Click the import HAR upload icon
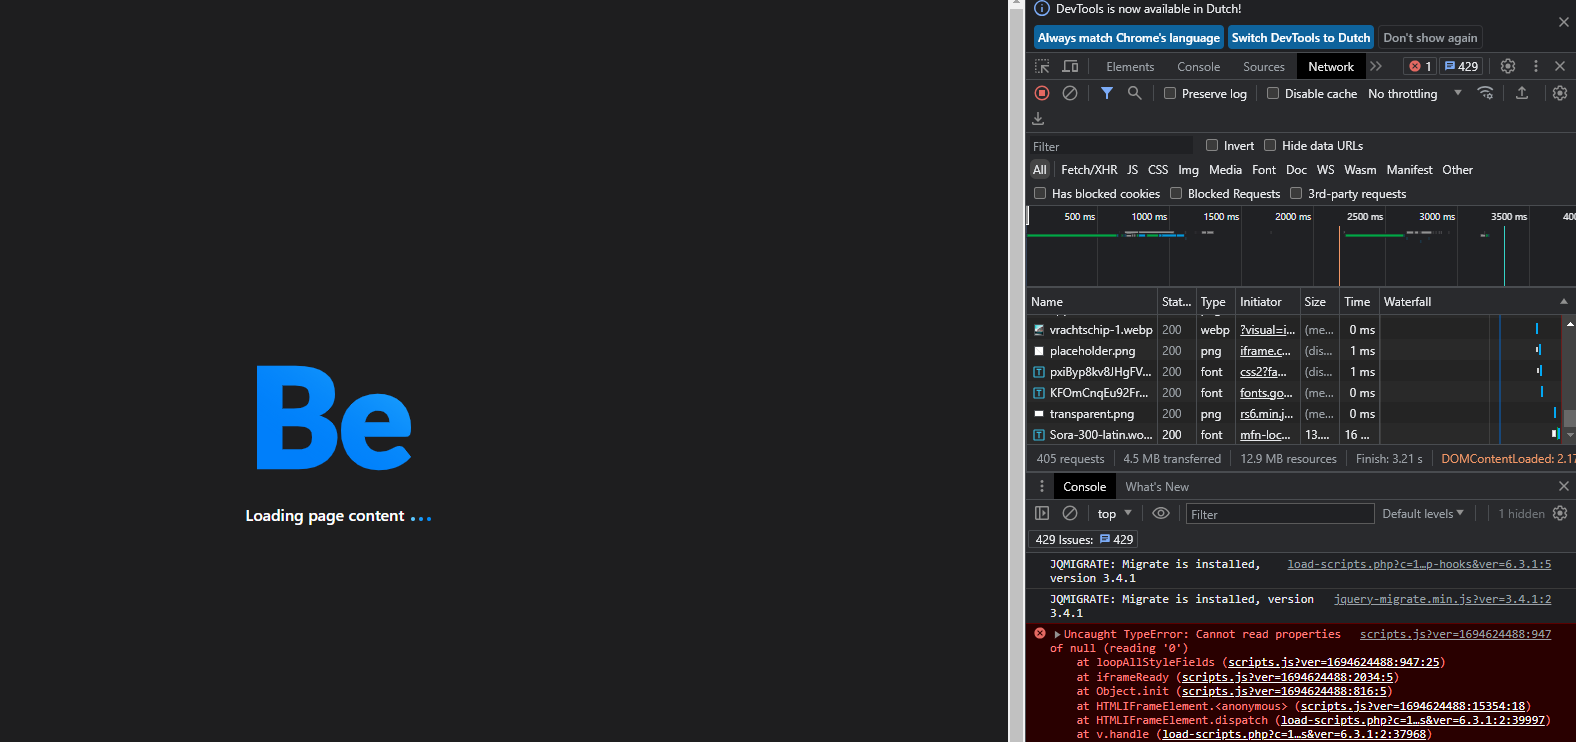The height and width of the screenshot is (742, 1576). pos(1522,93)
